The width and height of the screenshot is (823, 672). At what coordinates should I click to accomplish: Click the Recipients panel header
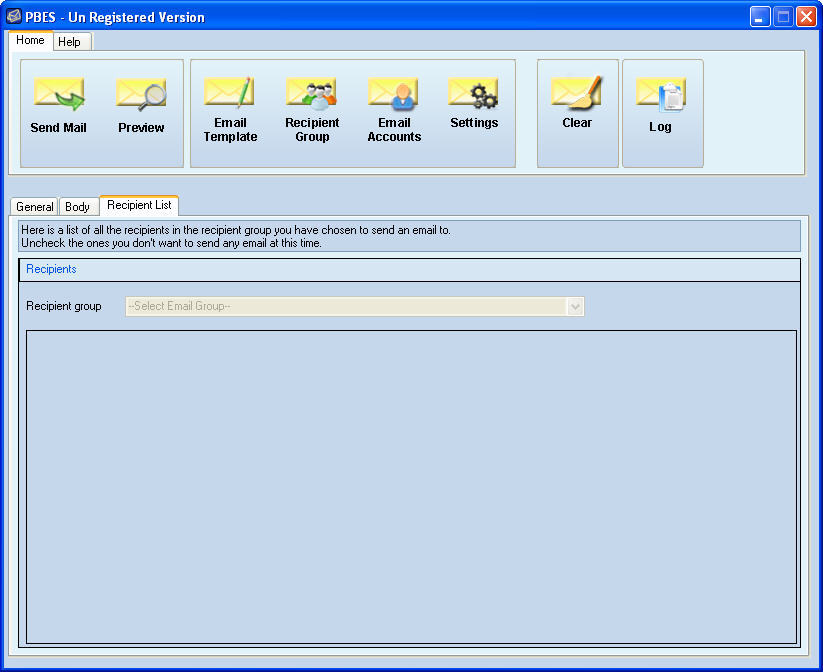click(x=50, y=269)
